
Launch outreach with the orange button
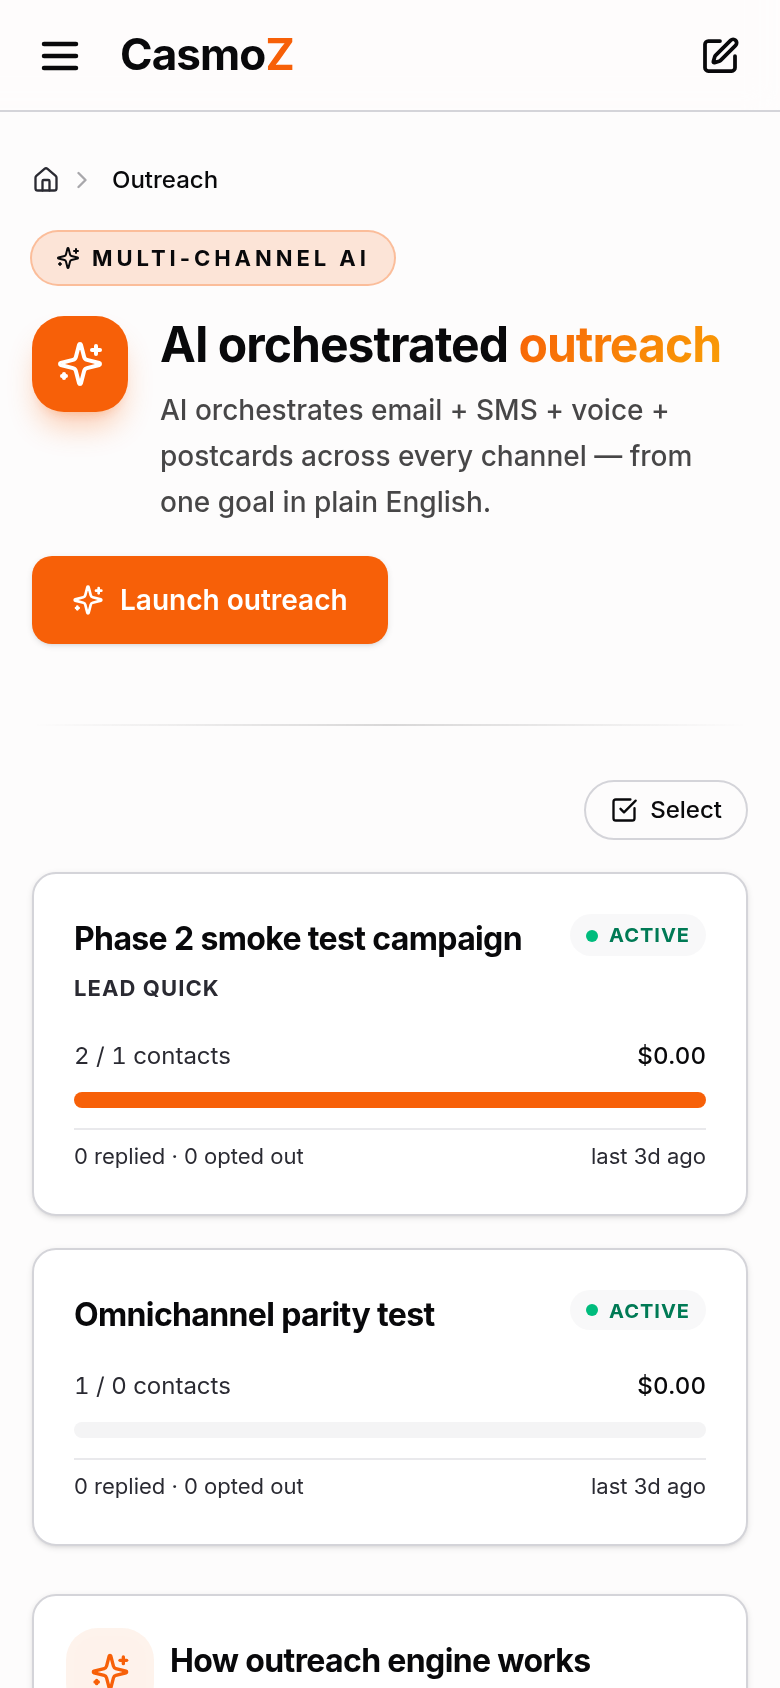coord(210,600)
